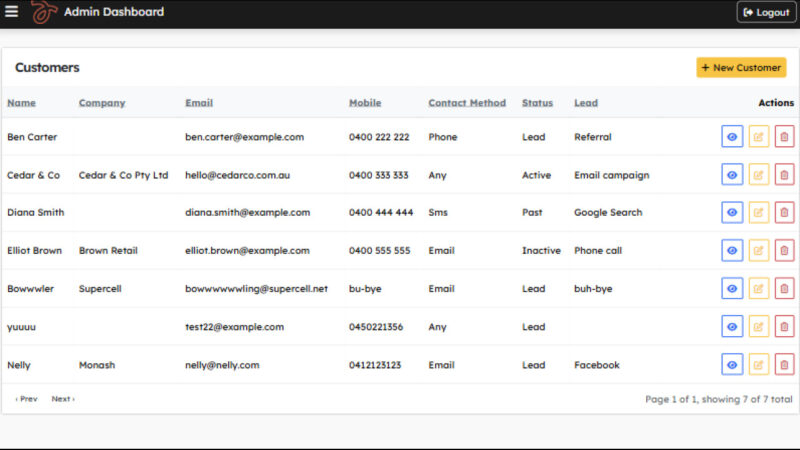Sort by Contact Method column header

point(467,103)
